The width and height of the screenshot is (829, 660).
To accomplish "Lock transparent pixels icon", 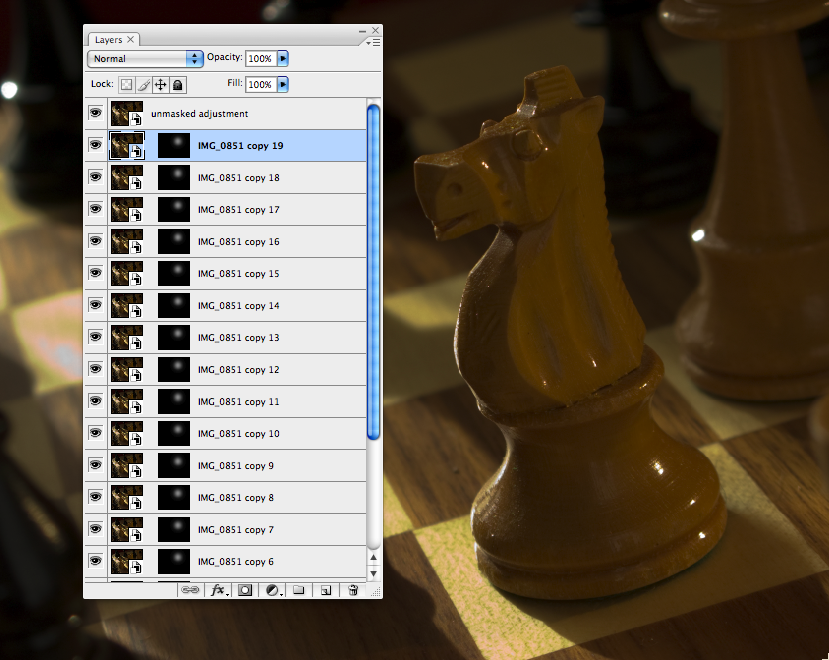I will [x=126, y=85].
